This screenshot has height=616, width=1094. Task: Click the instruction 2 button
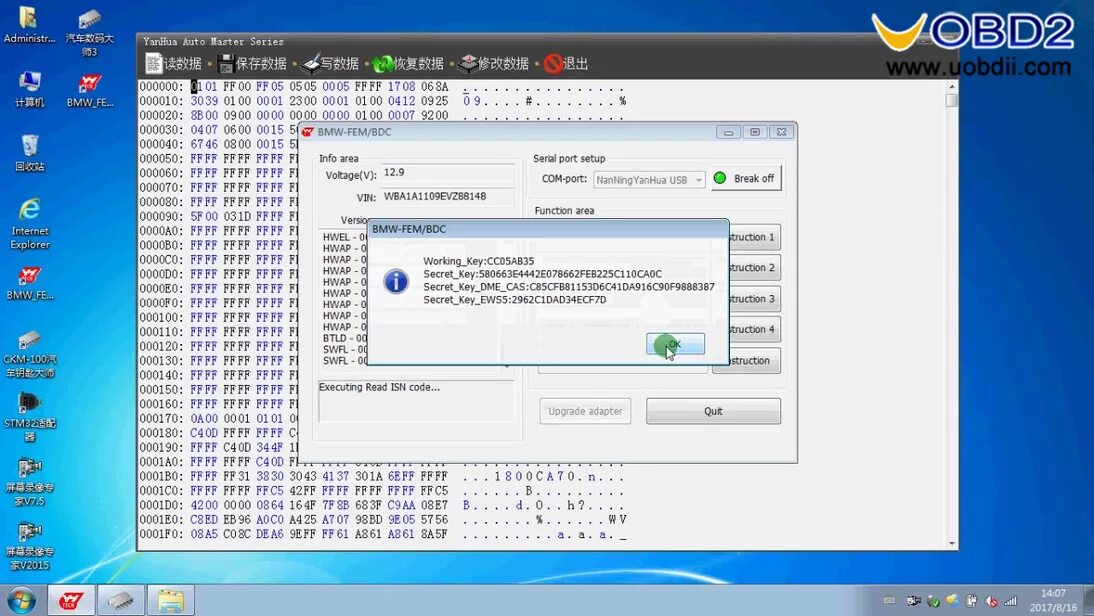click(754, 268)
